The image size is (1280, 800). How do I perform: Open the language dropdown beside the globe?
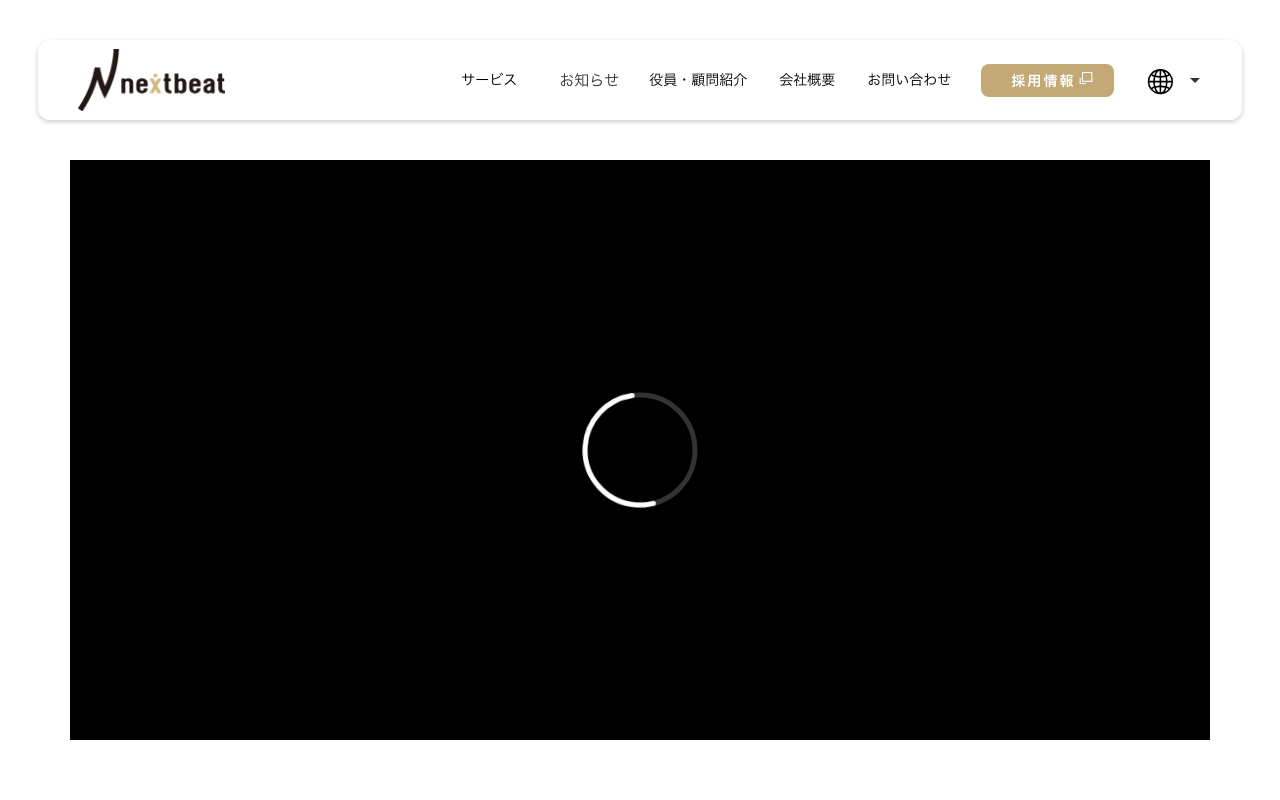(x=1194, y=80)
